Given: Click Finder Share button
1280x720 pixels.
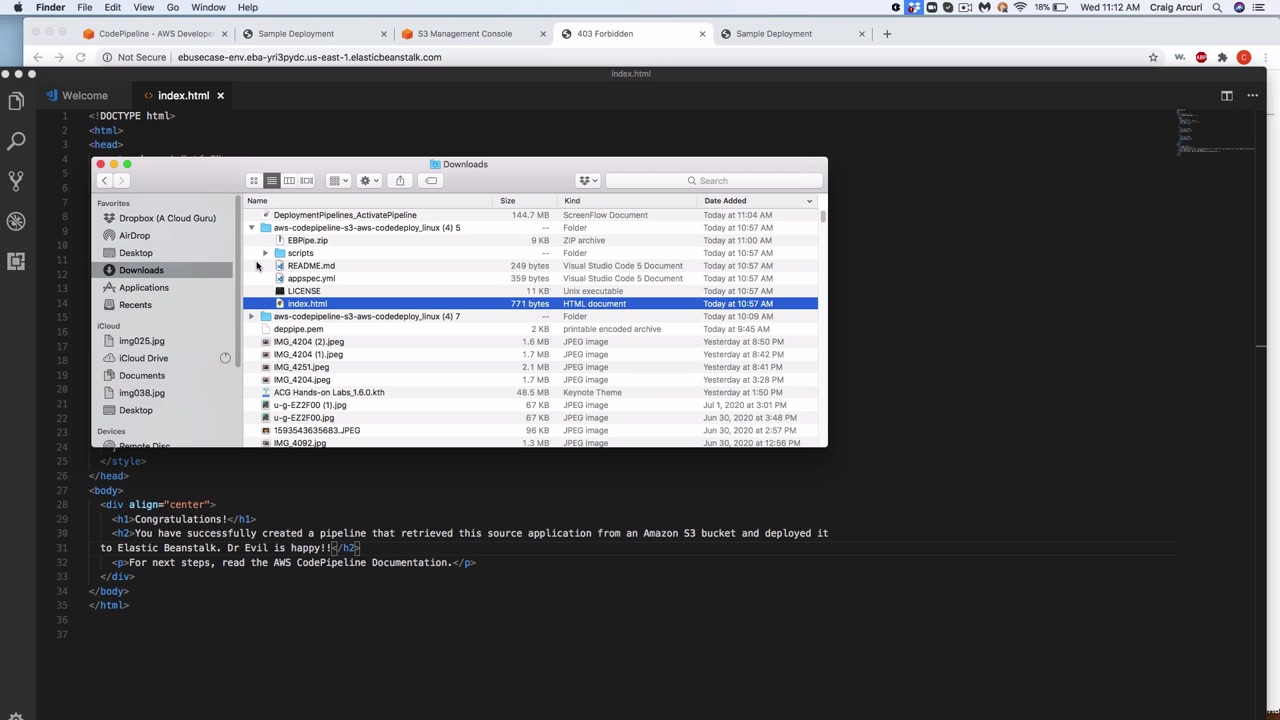Looking at the screenshot, I should point(400,181).
